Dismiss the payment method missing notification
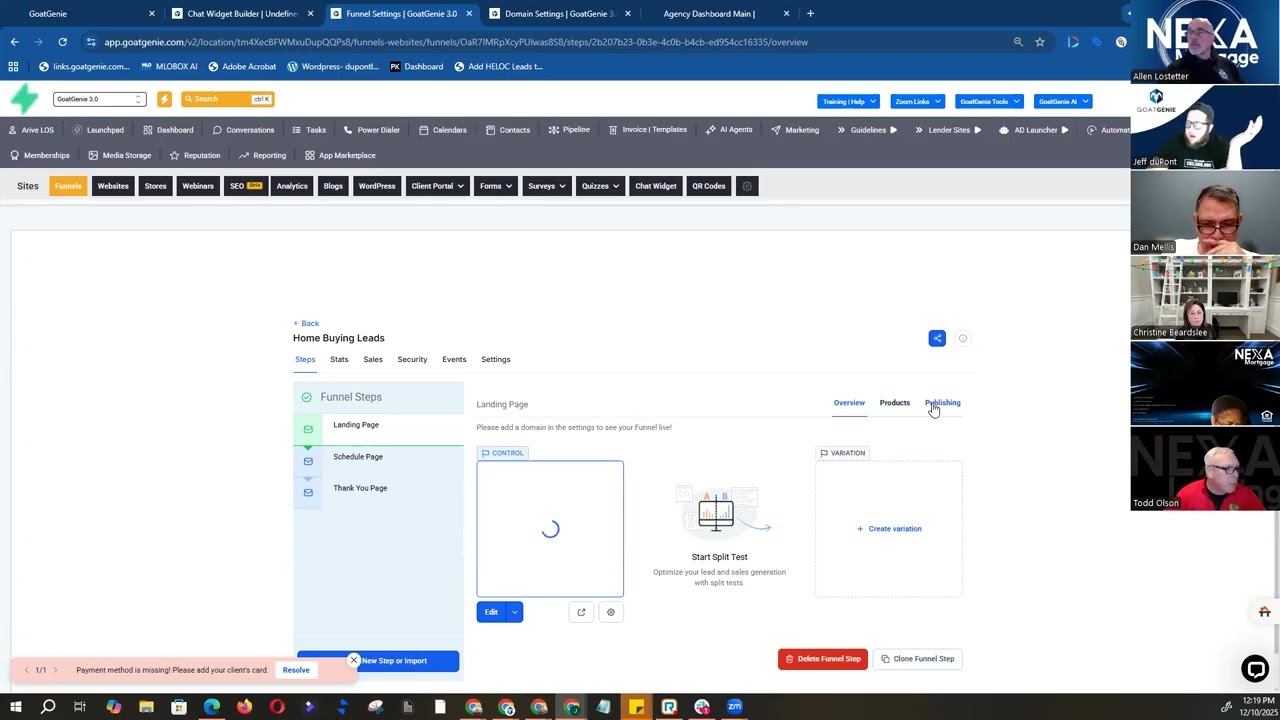 (353, 660)
